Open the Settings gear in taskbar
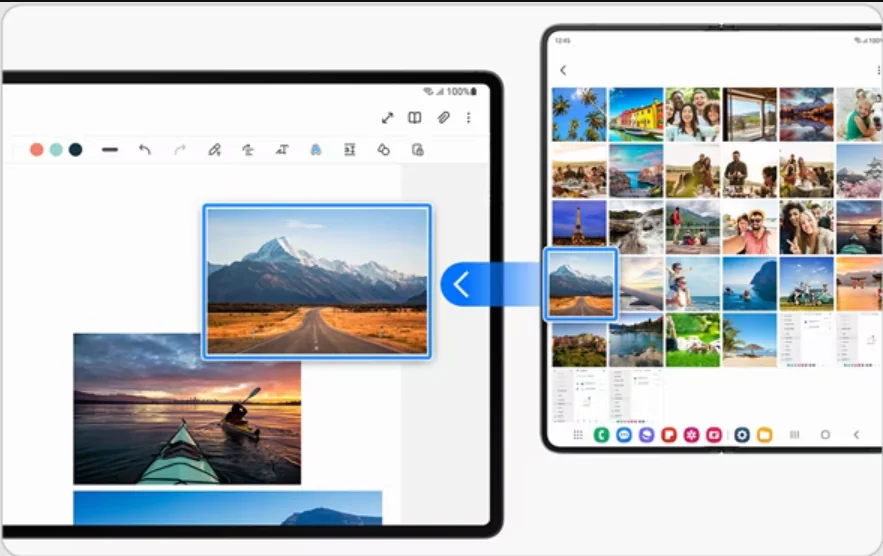The width and height of the screenshot is (883, 556). (x=742, y=434)
